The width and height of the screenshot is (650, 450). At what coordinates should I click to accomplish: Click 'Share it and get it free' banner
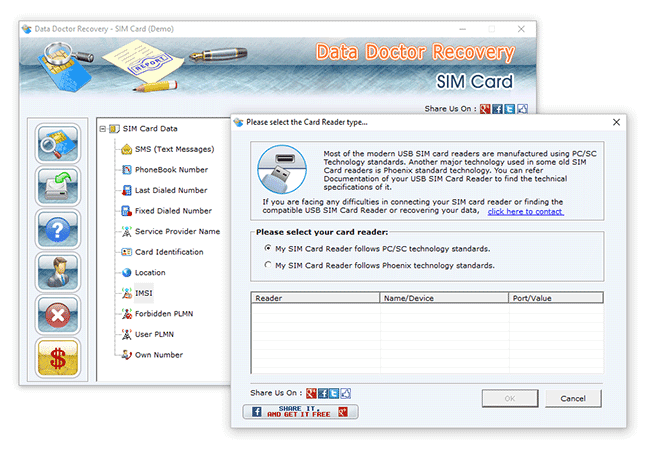[x=301, y=411]
